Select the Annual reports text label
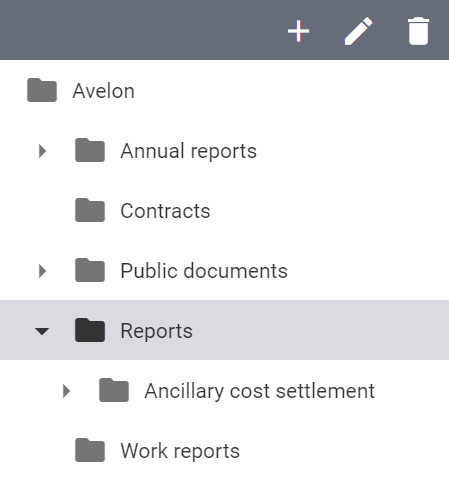This screenshot has height=482, width=449. (x=189, y=151)
